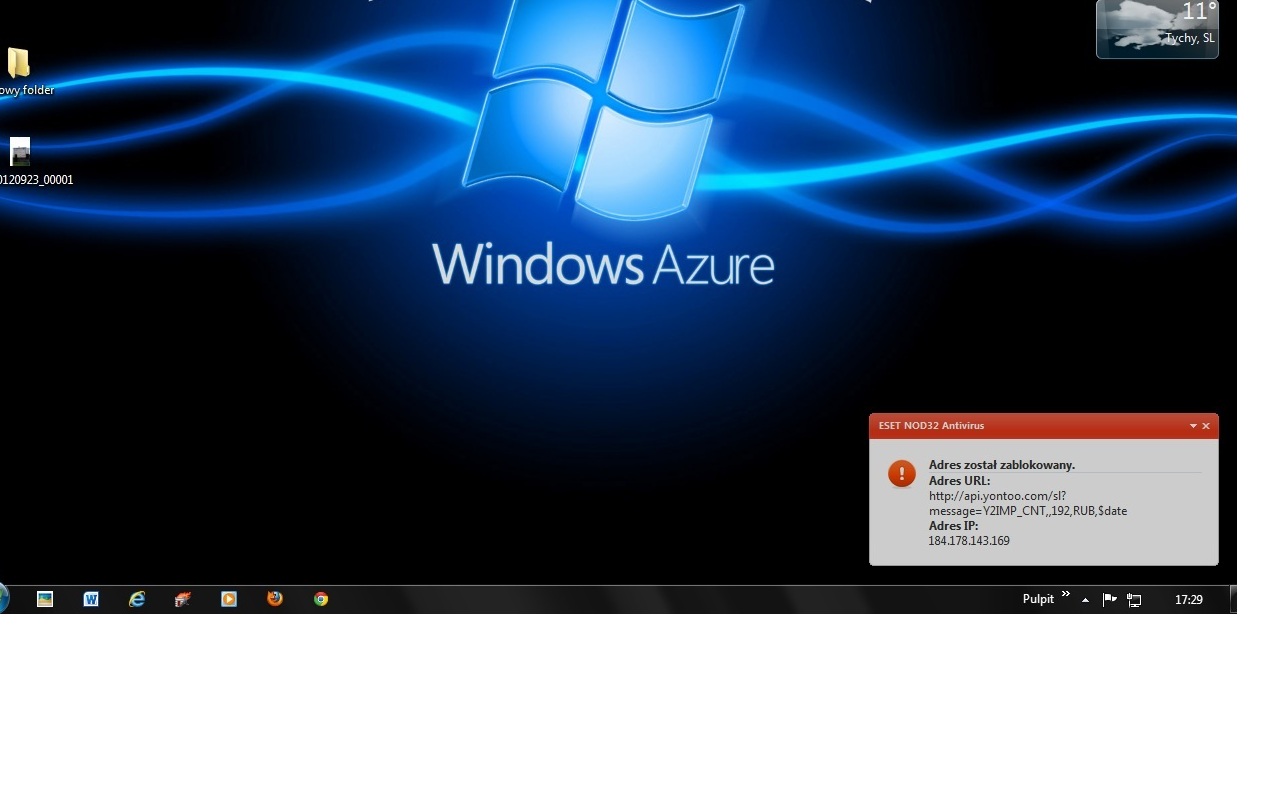The width and height of the screenshot is (1274, 808).
Task: Open the weather gadget for Tychy
Action: pyautogui.click(x=1157, y=29)
